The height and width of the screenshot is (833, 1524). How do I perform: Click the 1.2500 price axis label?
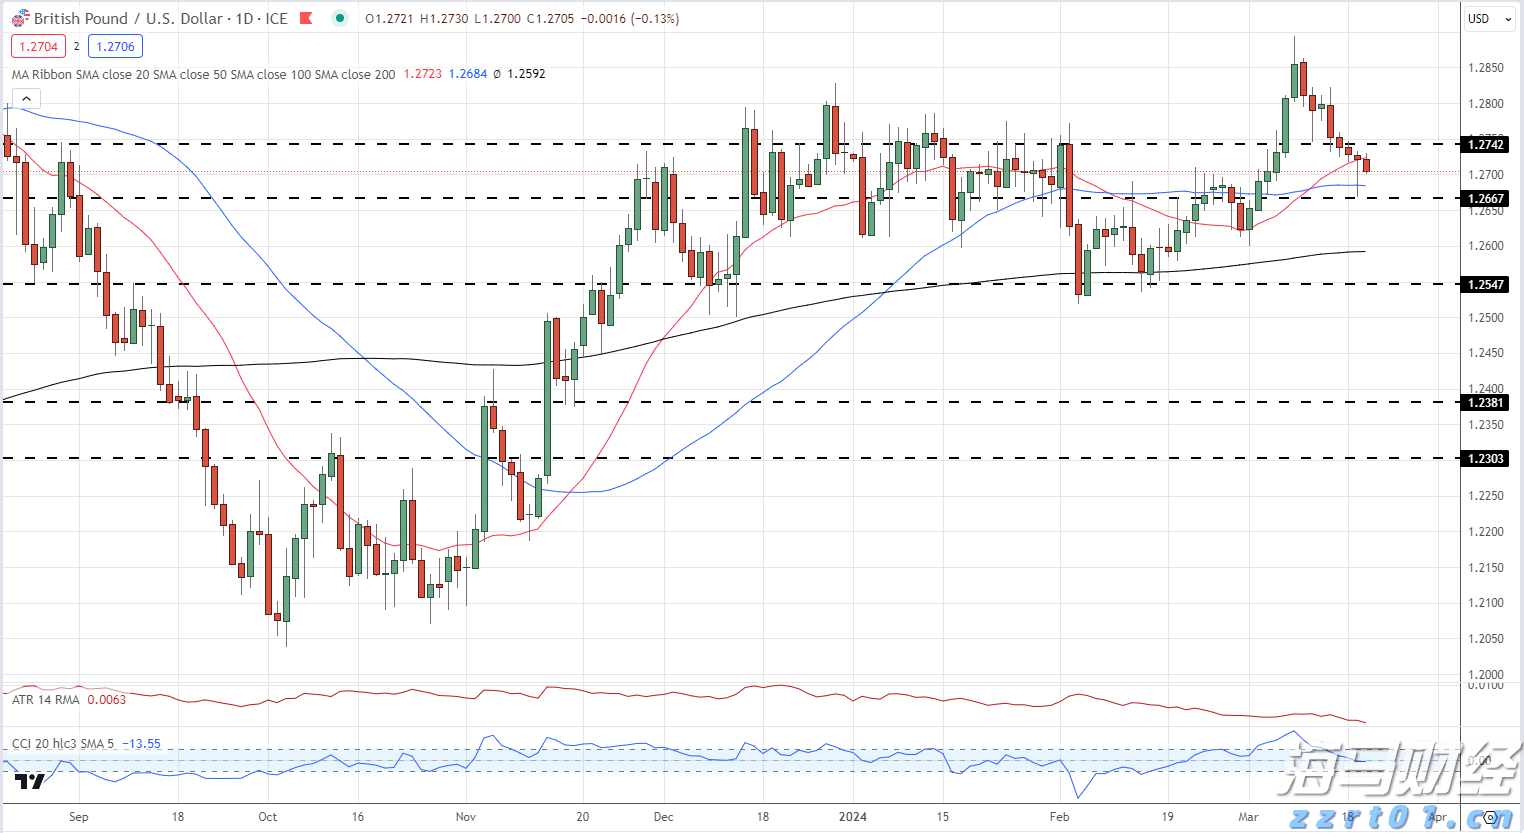tap(1485, 318)
